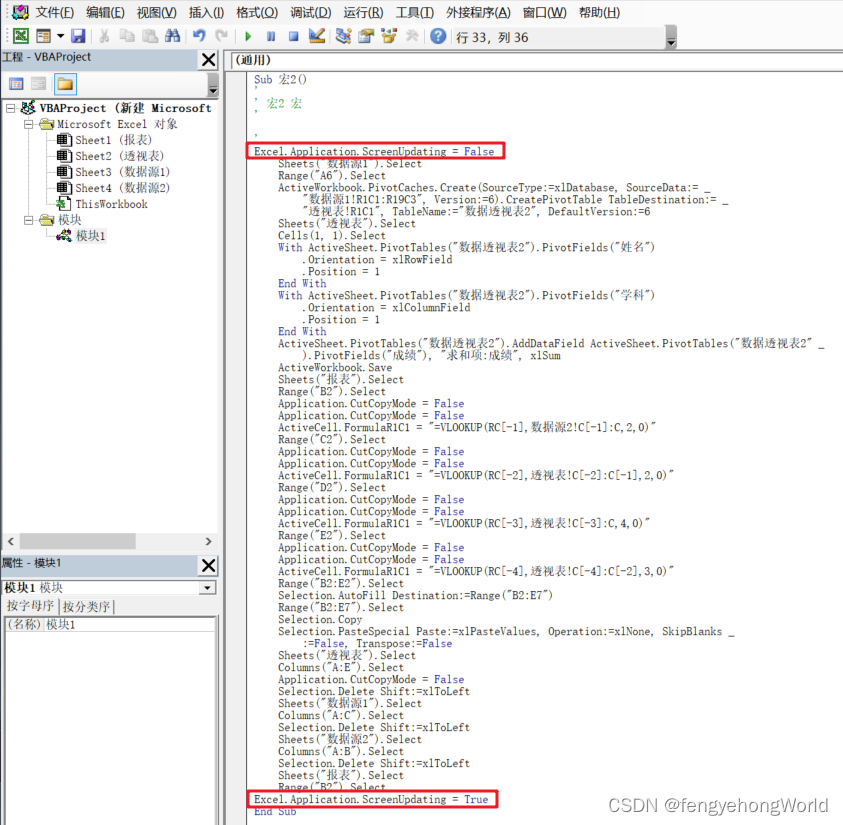Toggle Folders view in project panel

[x=65, y=84]
